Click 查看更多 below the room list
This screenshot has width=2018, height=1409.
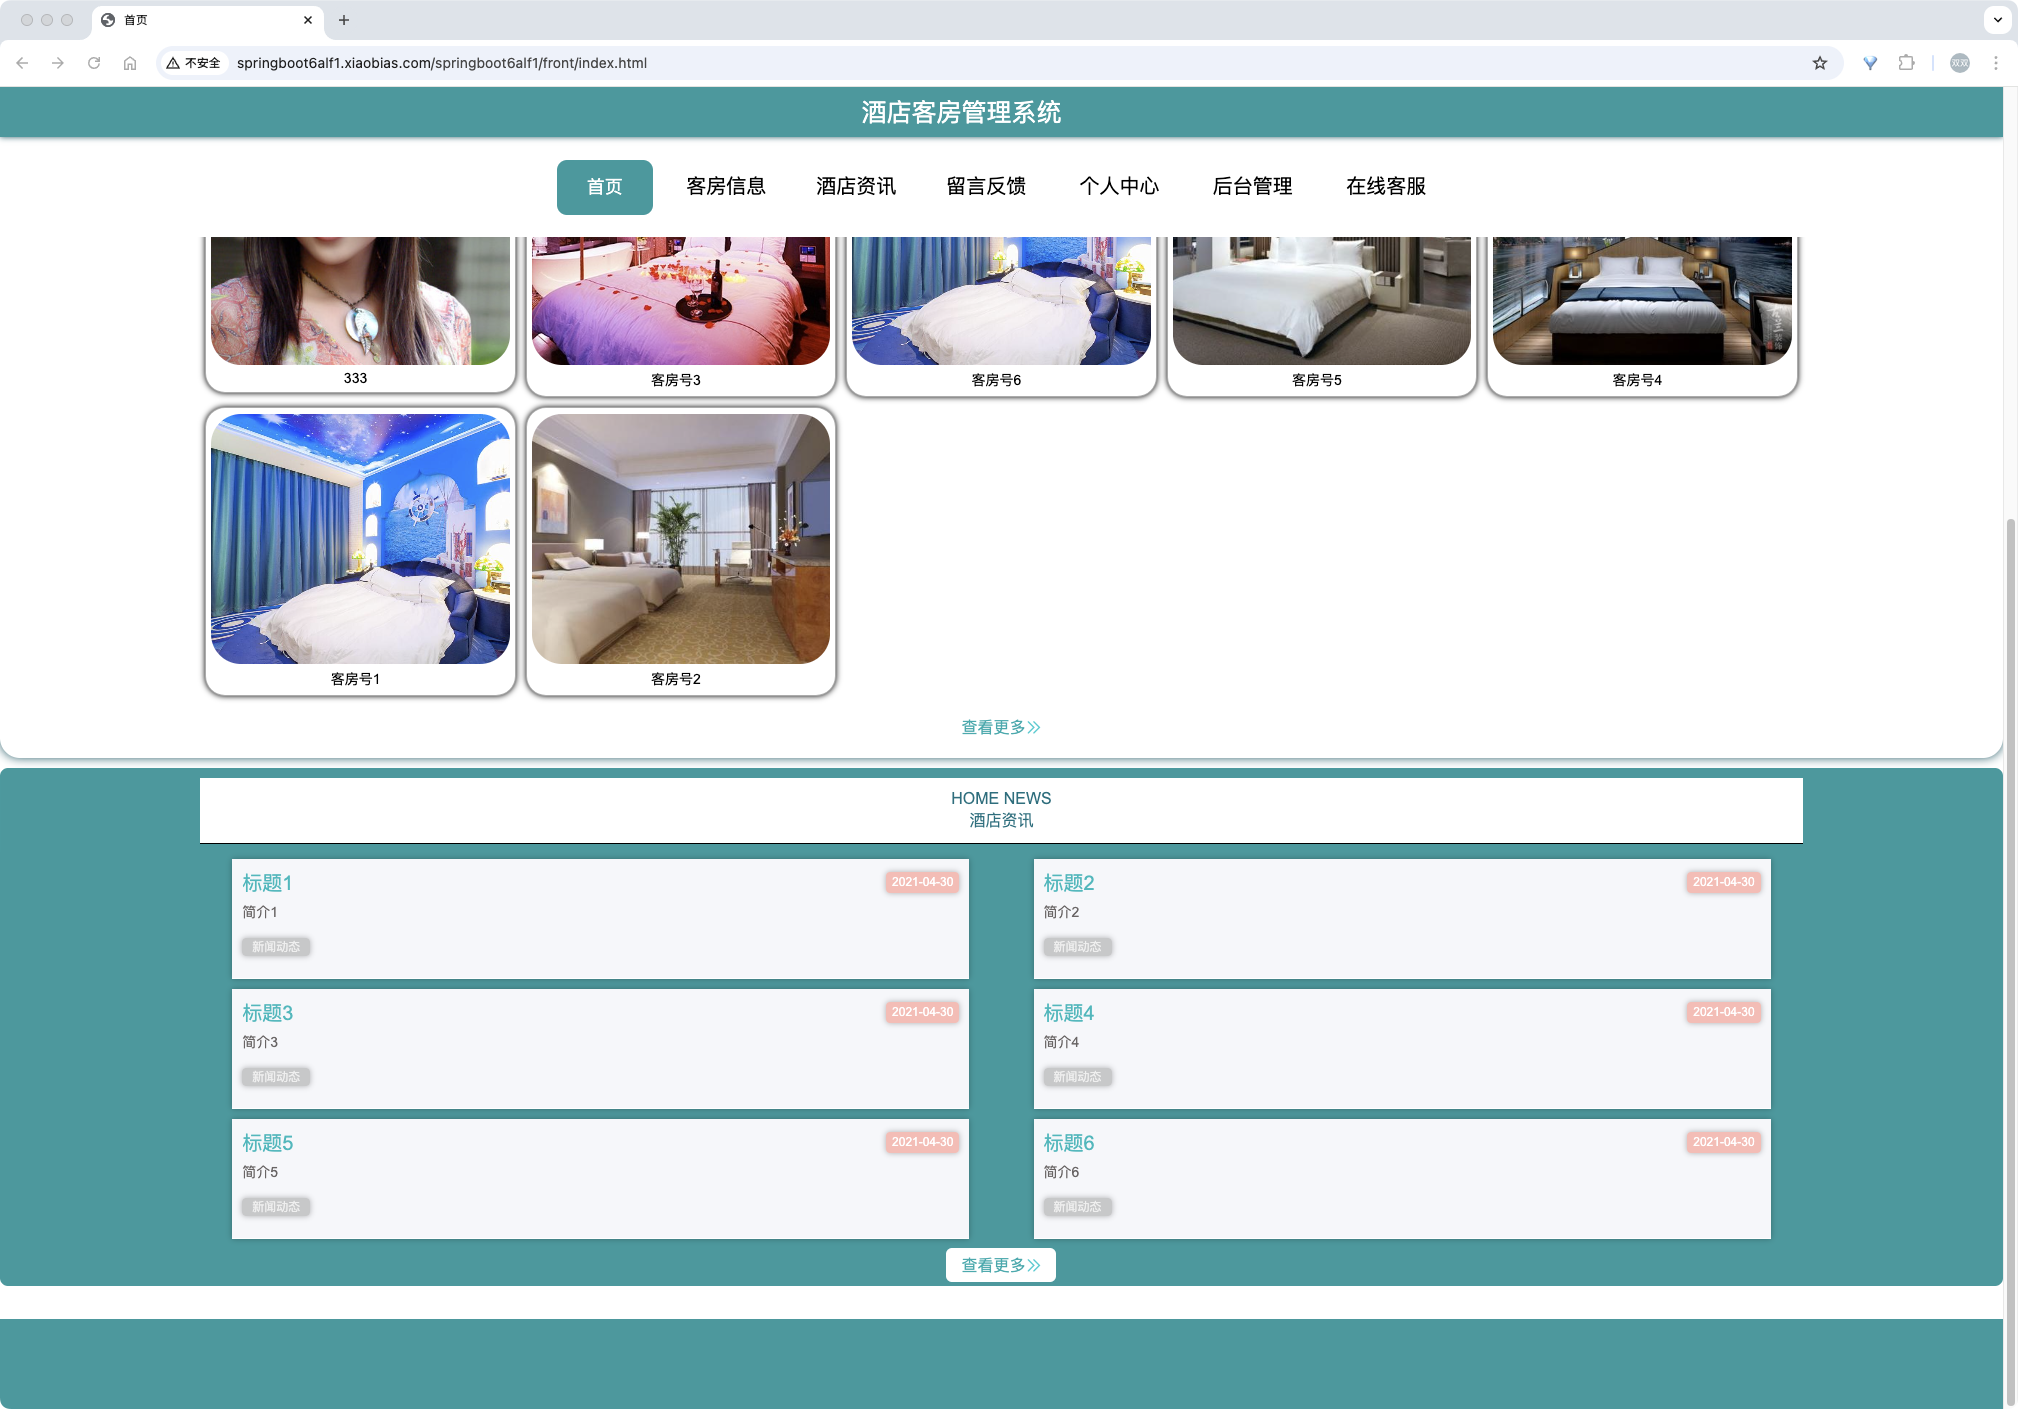(x=1001, y=727)
